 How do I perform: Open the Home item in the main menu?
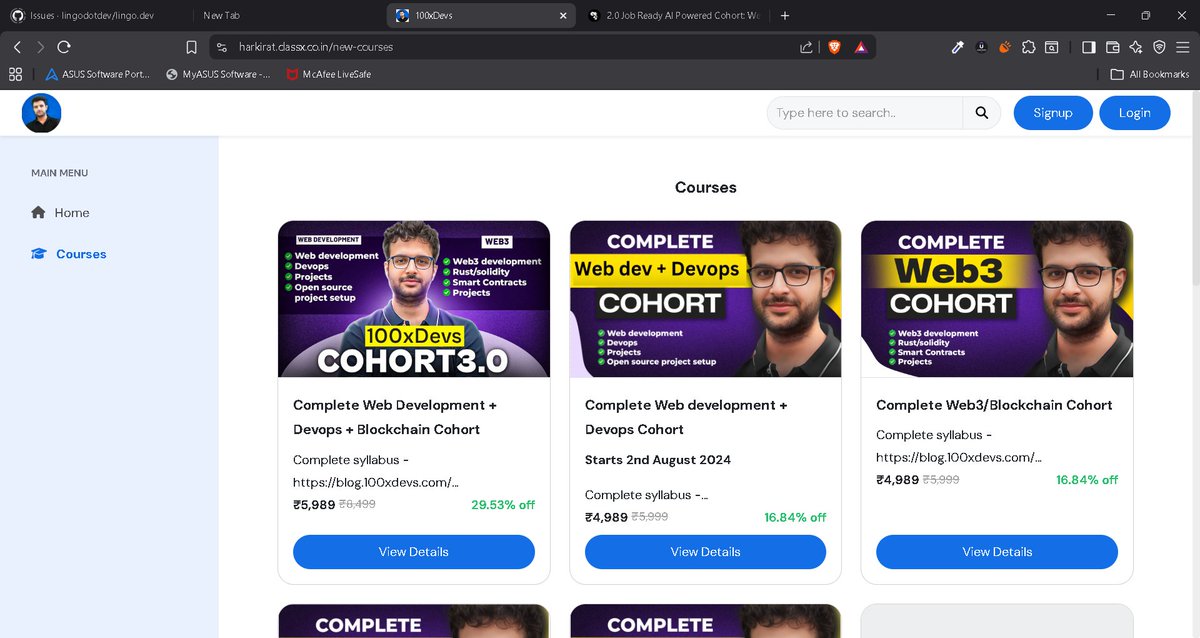click(60, 212)
